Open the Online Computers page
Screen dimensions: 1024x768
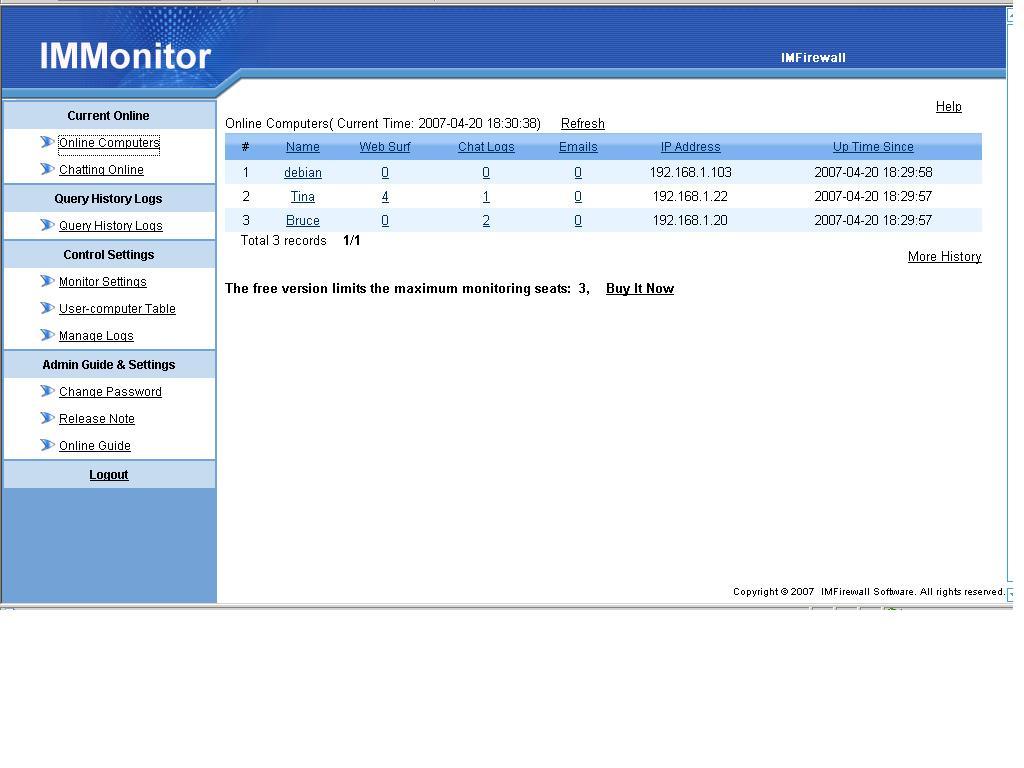tap(109, 142)
